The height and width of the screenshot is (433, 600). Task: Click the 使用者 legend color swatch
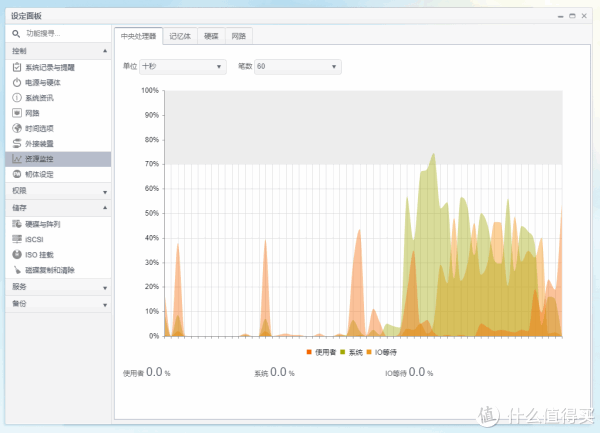click(309, 352)
